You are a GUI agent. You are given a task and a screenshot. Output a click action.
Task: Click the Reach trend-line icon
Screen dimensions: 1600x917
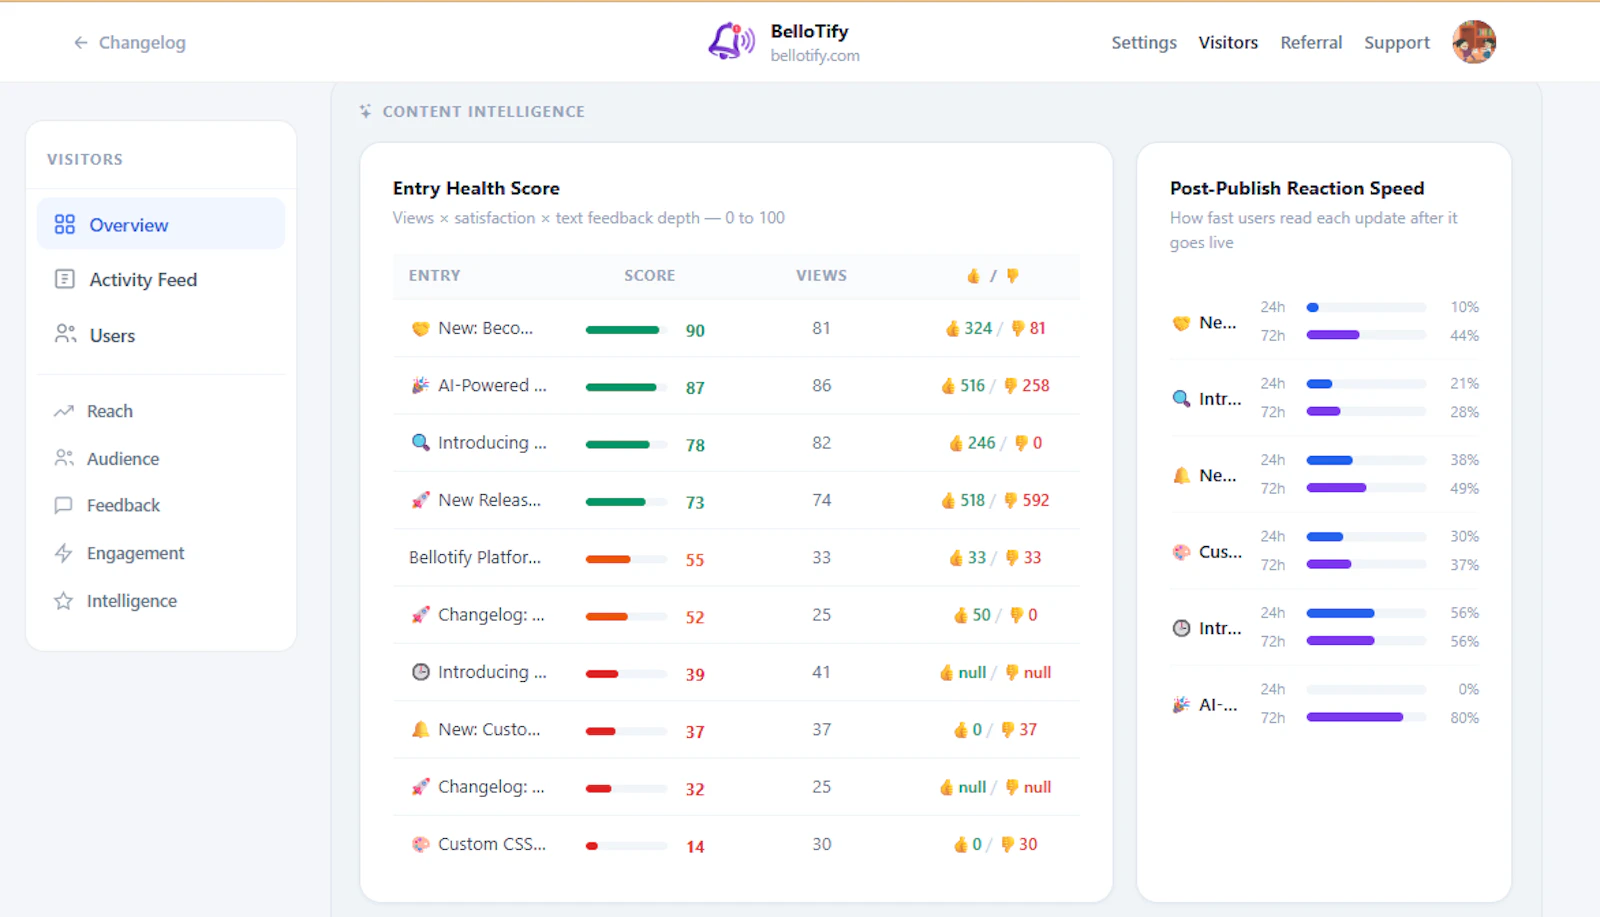pyautogui.click(x=64, y=411)
